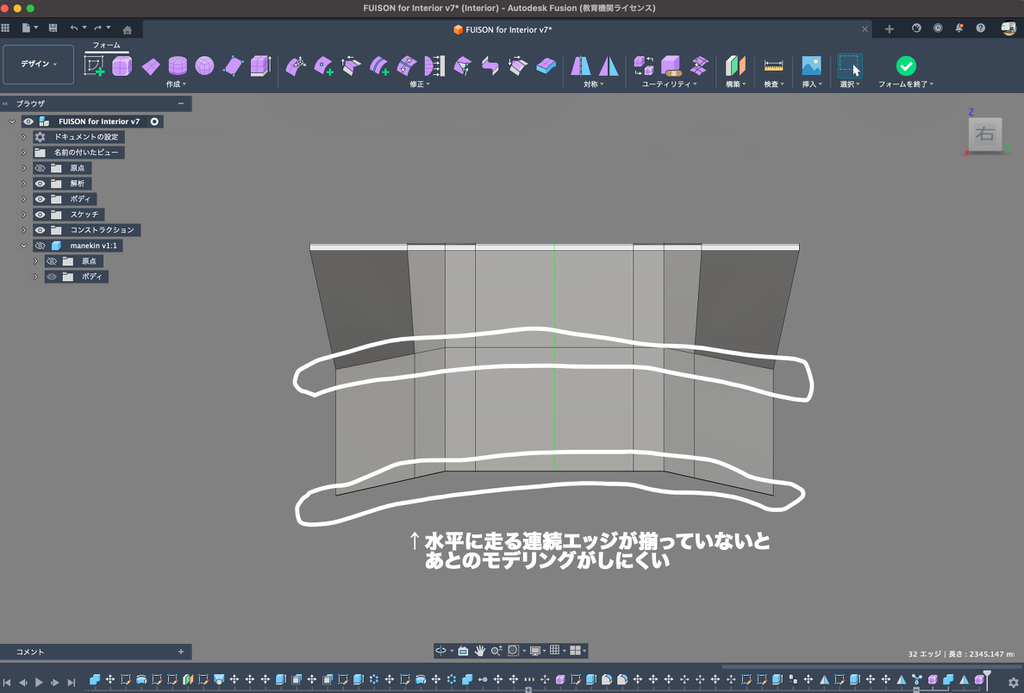Click the Home icon in the top bar
The height and width of the screenshot is (693, 1024).
tap(127, 29)
